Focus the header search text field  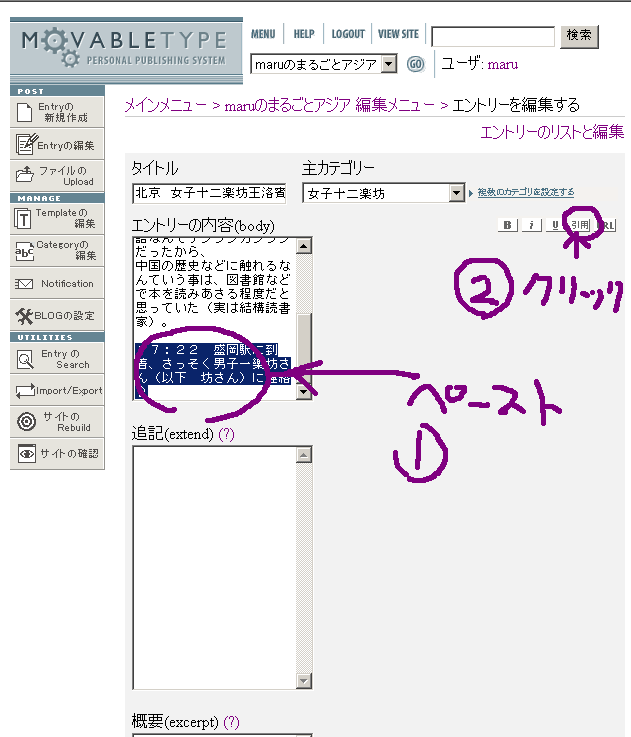point(493,37)
